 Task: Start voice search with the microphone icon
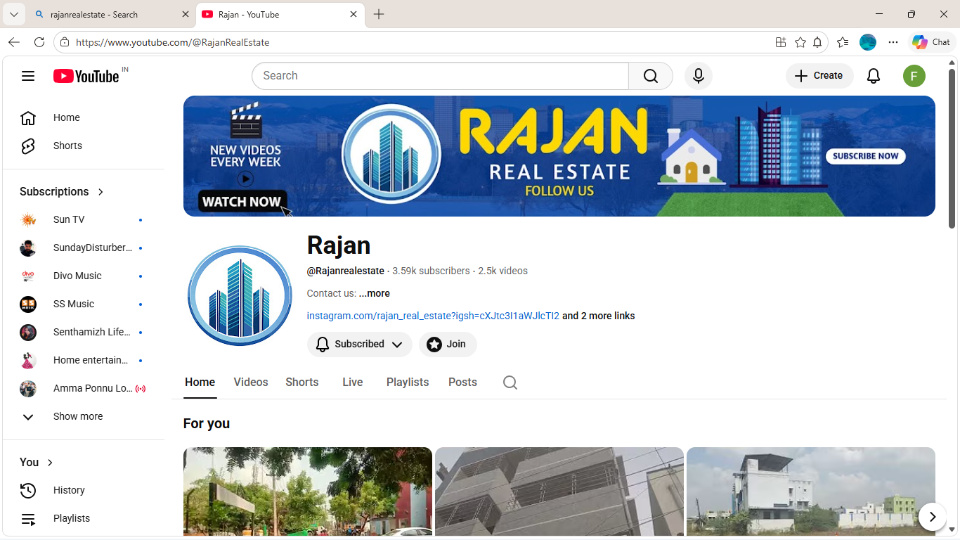698,76
